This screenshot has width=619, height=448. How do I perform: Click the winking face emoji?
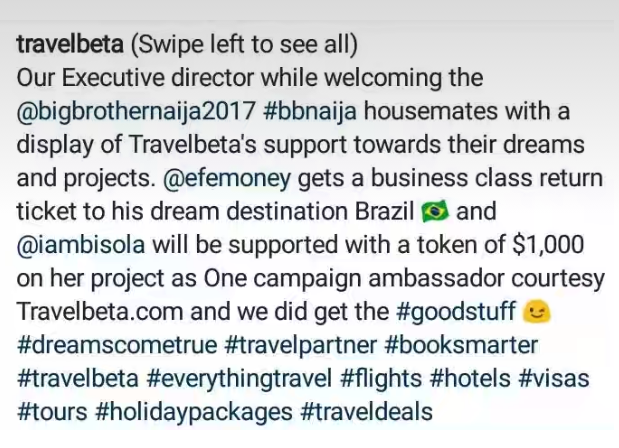click(x=536, y=311)
